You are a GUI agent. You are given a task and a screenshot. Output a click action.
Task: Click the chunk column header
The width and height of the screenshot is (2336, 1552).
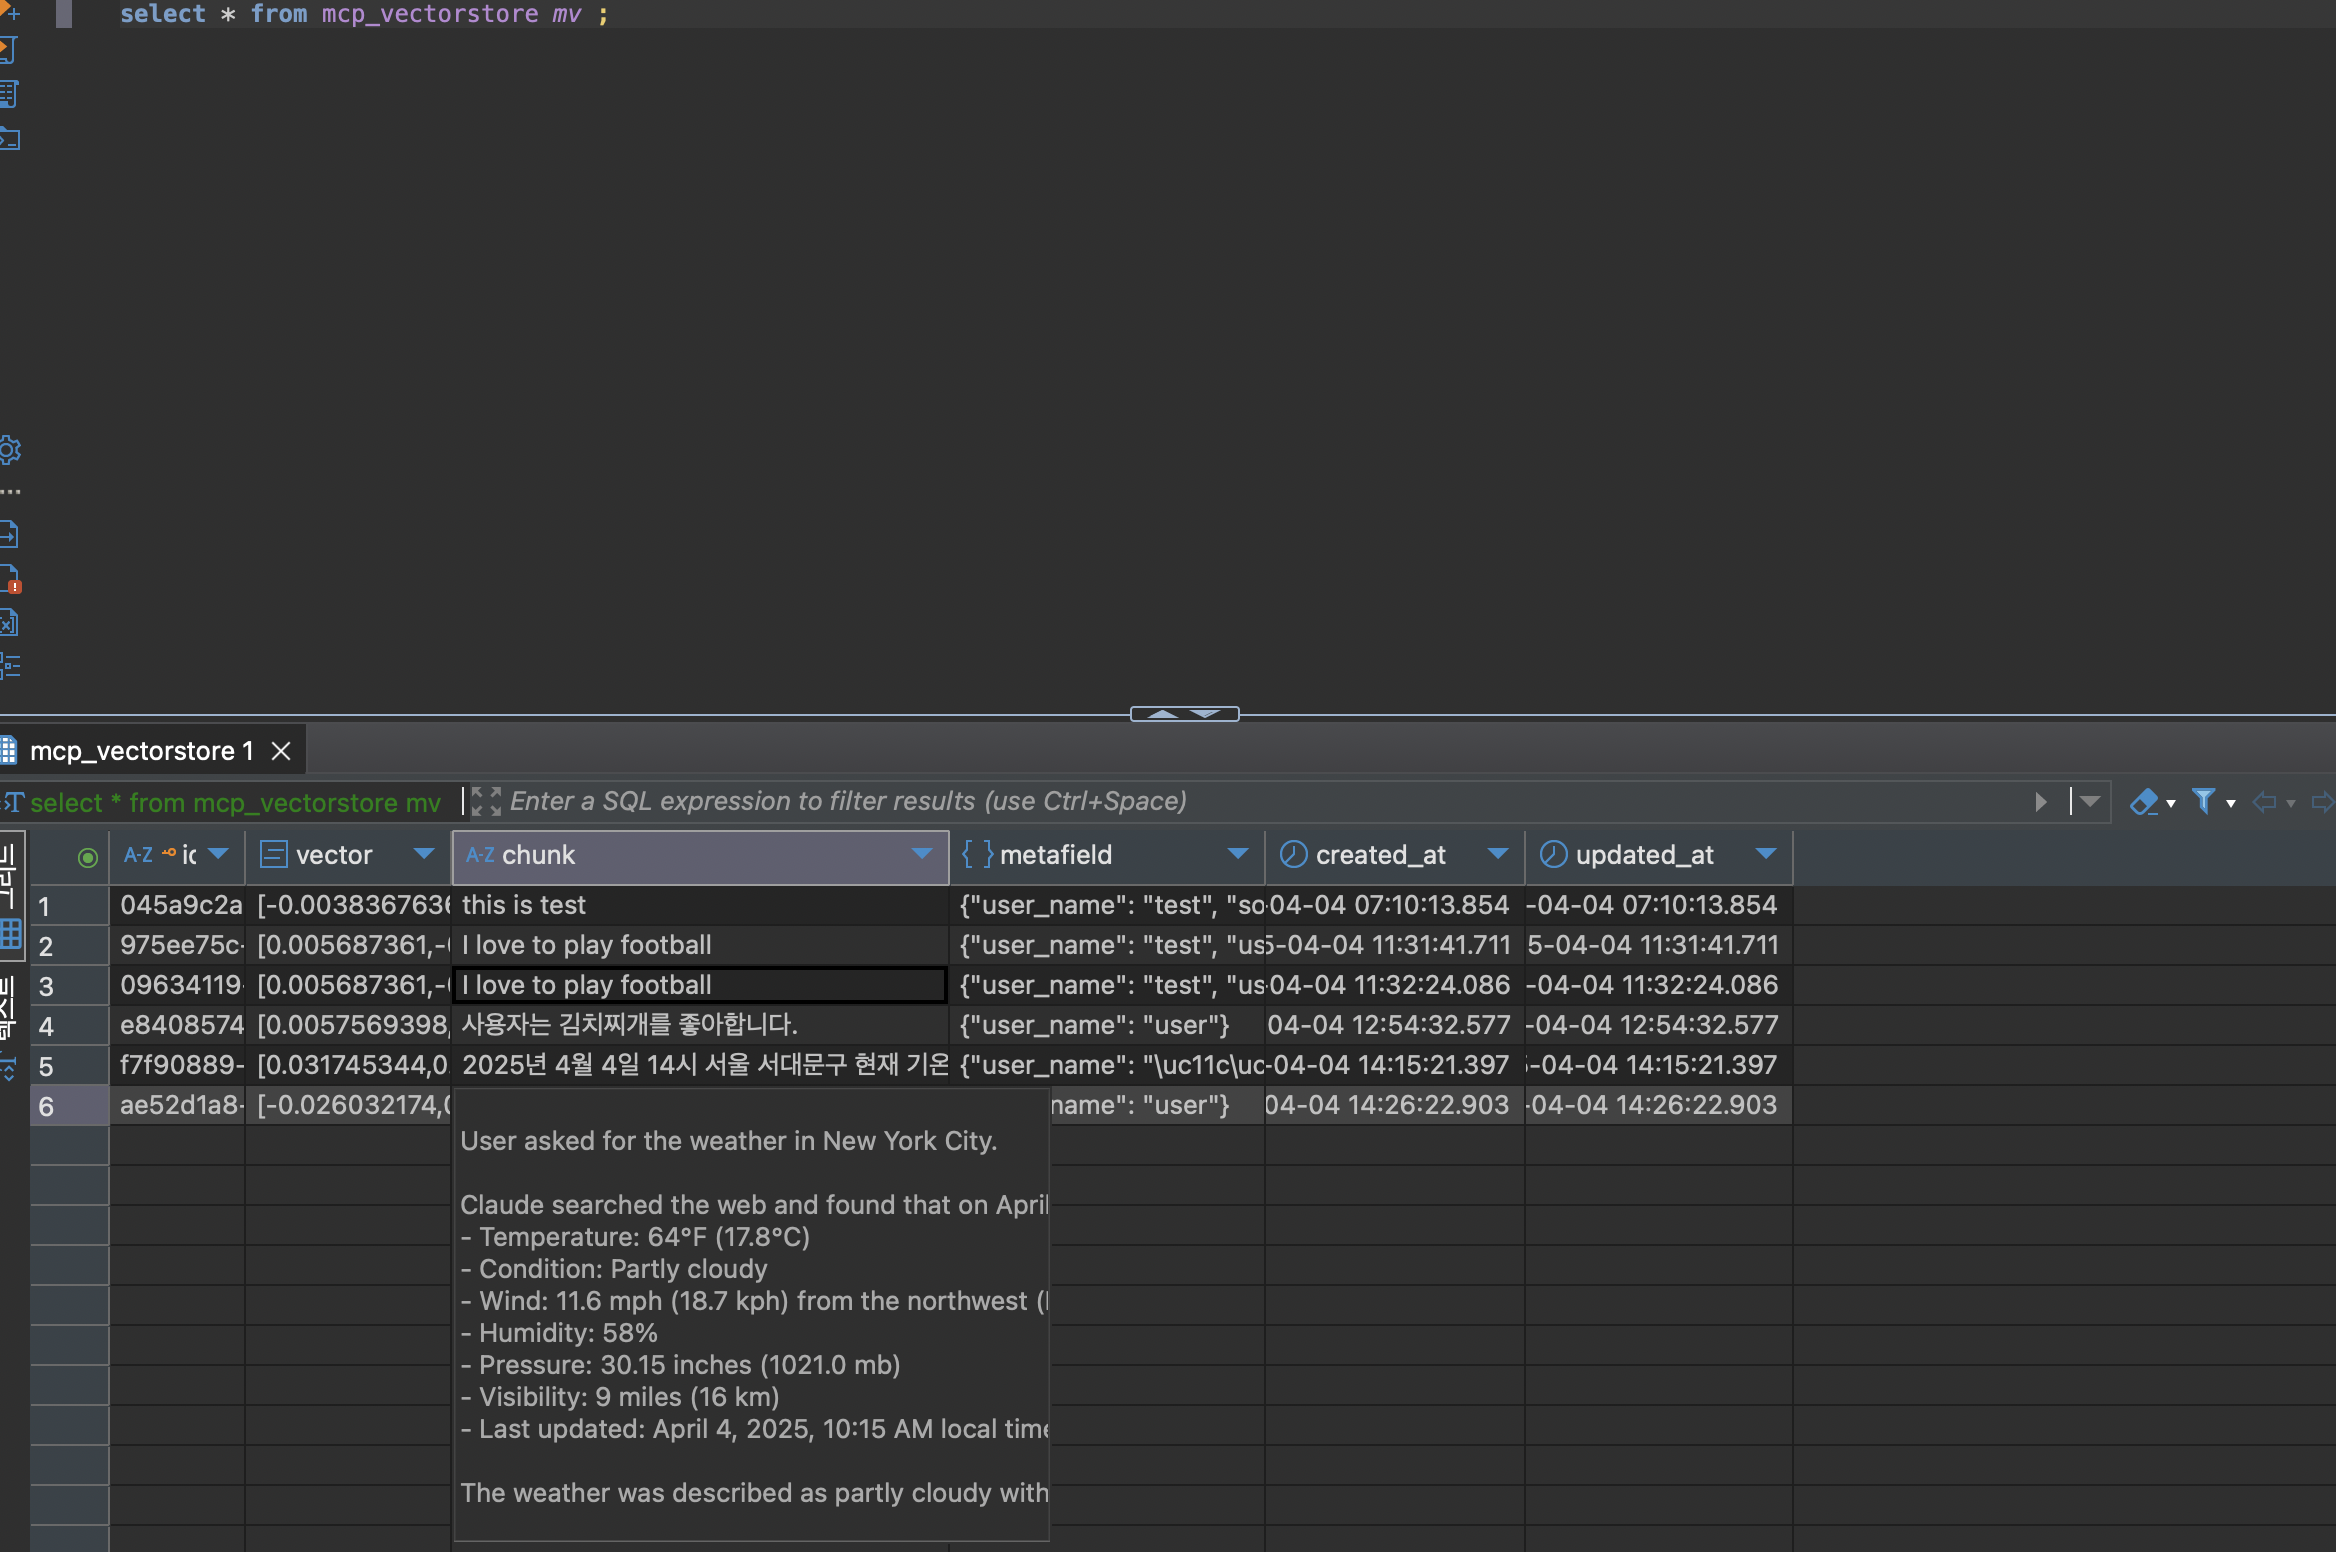pyautogui.click(x=700, y=856)
